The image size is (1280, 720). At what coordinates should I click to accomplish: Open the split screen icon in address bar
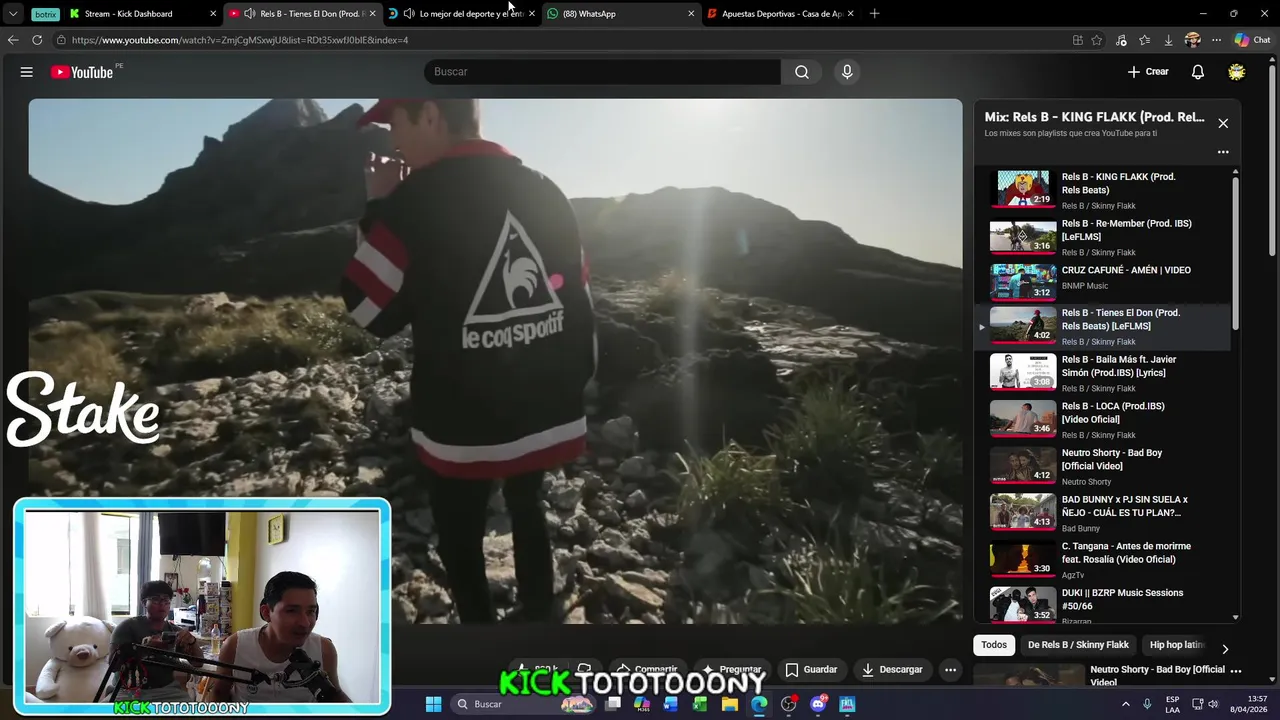[1077, 40]
